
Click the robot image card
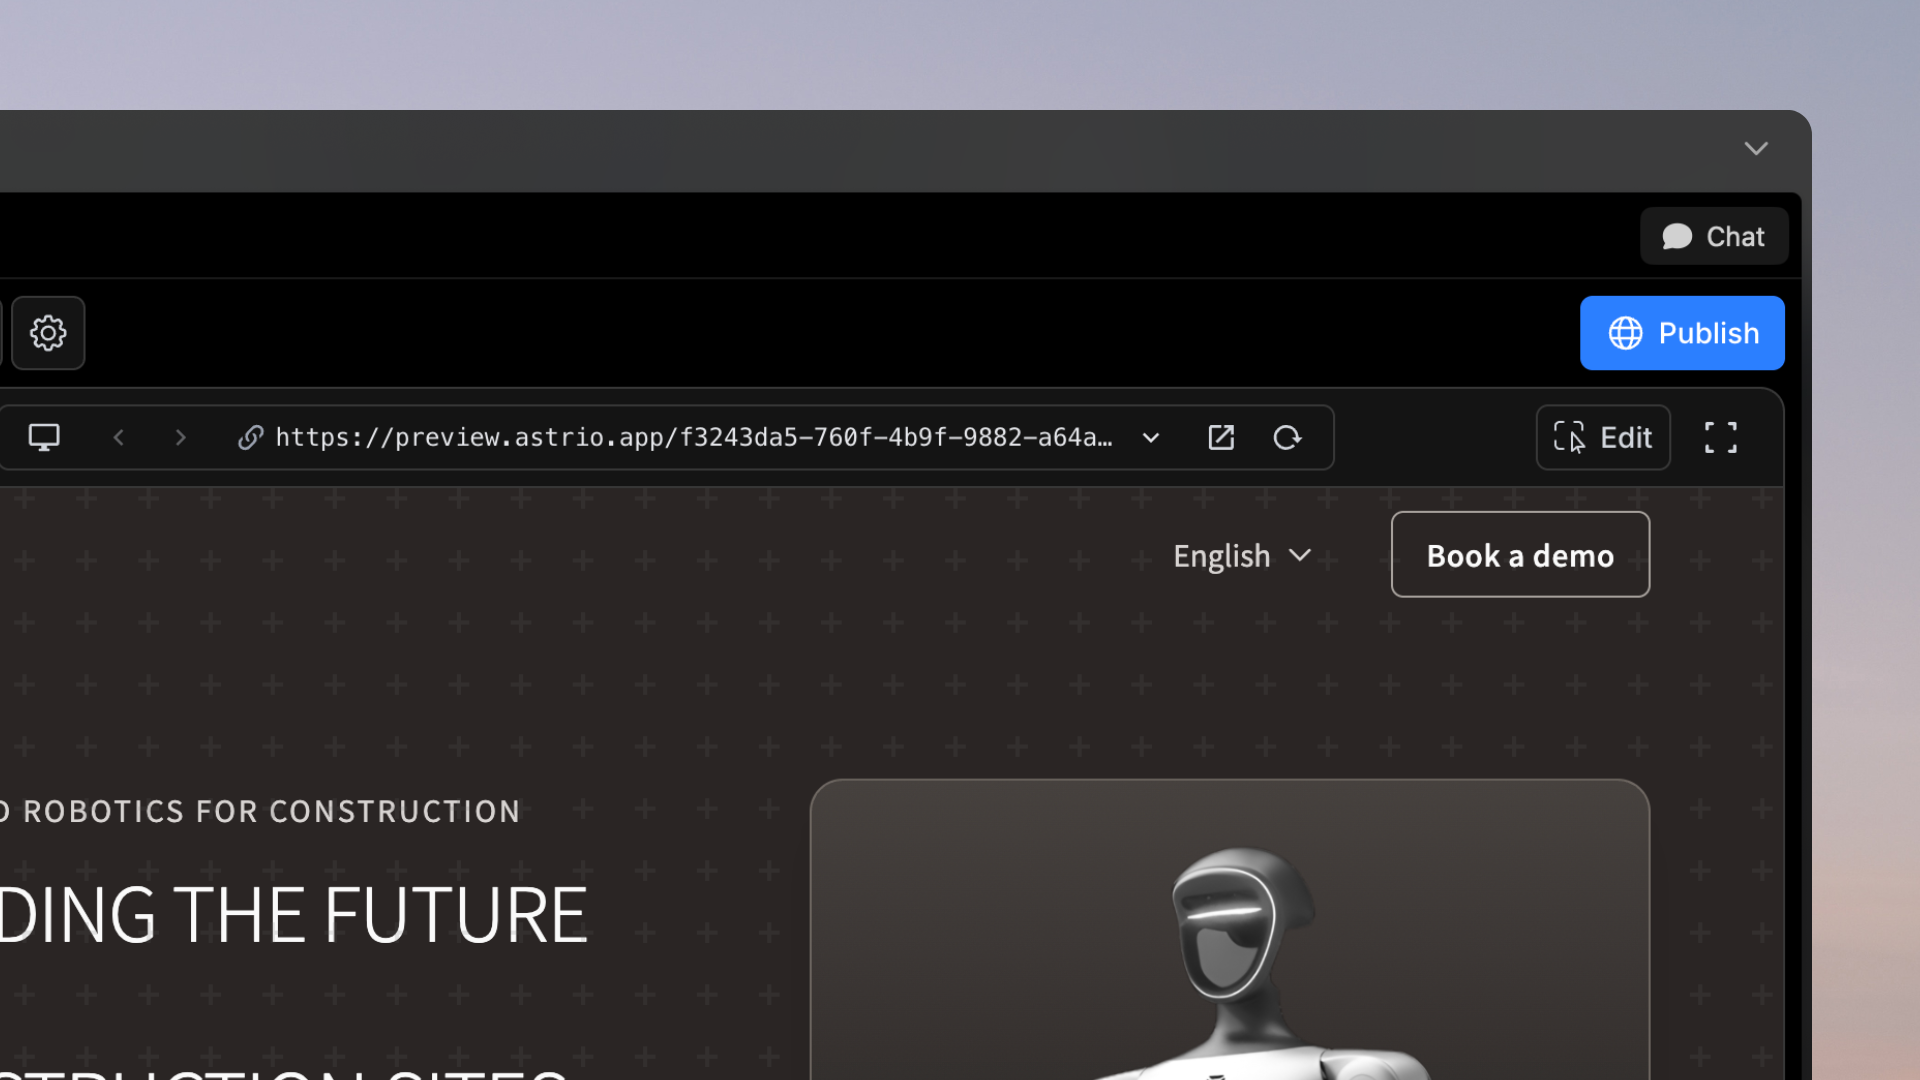coord(1229,930)
